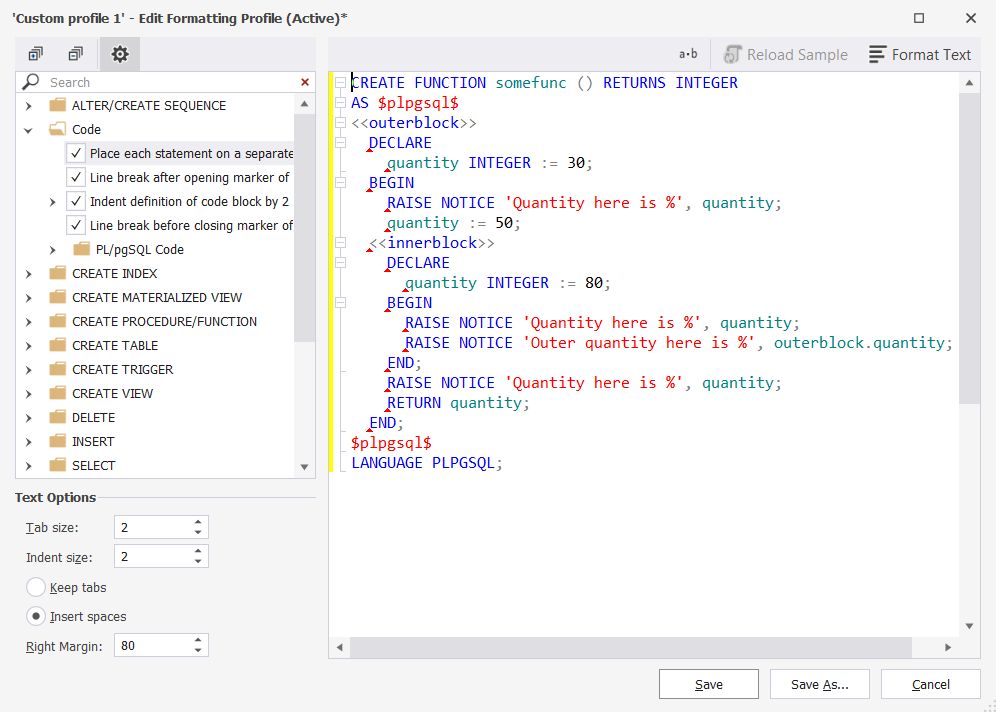Collapse the CREATE FUNCTION code fold marker

pos(340,83)
